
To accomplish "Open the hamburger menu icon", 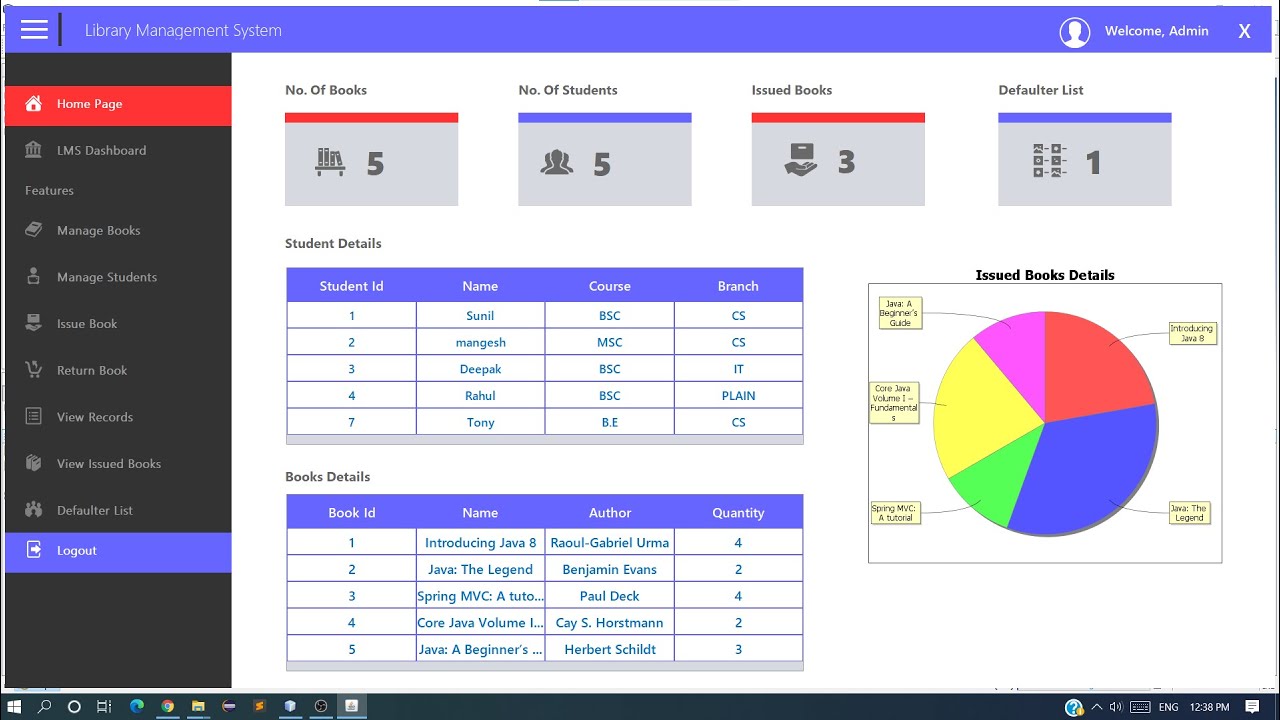I will pos(34,30).
